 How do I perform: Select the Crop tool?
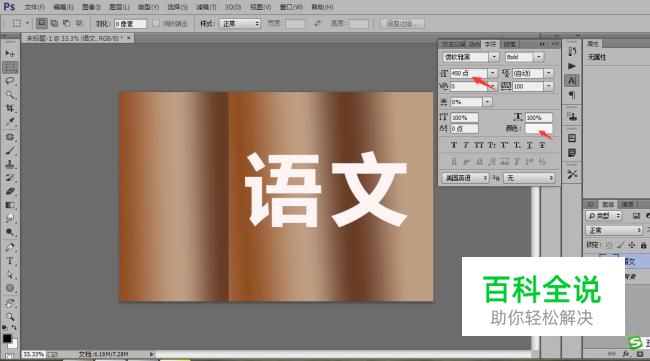point(10,108)
